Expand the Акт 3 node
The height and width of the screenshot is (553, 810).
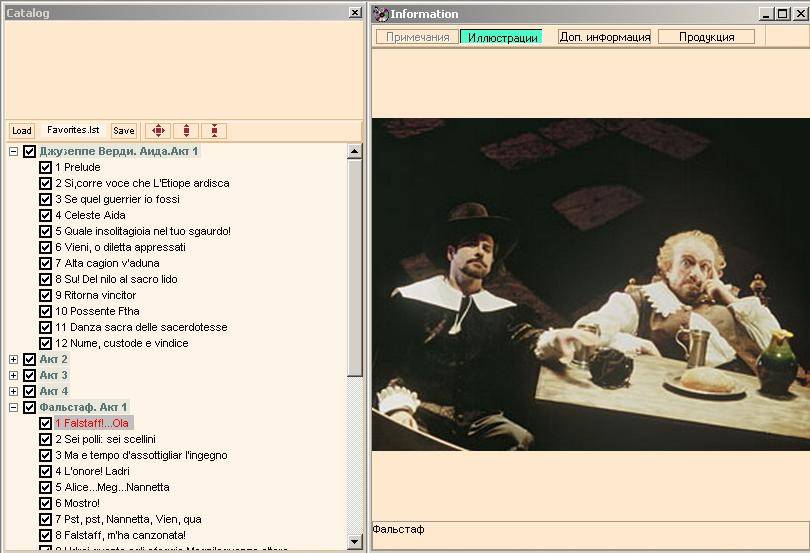pos(13,375)
